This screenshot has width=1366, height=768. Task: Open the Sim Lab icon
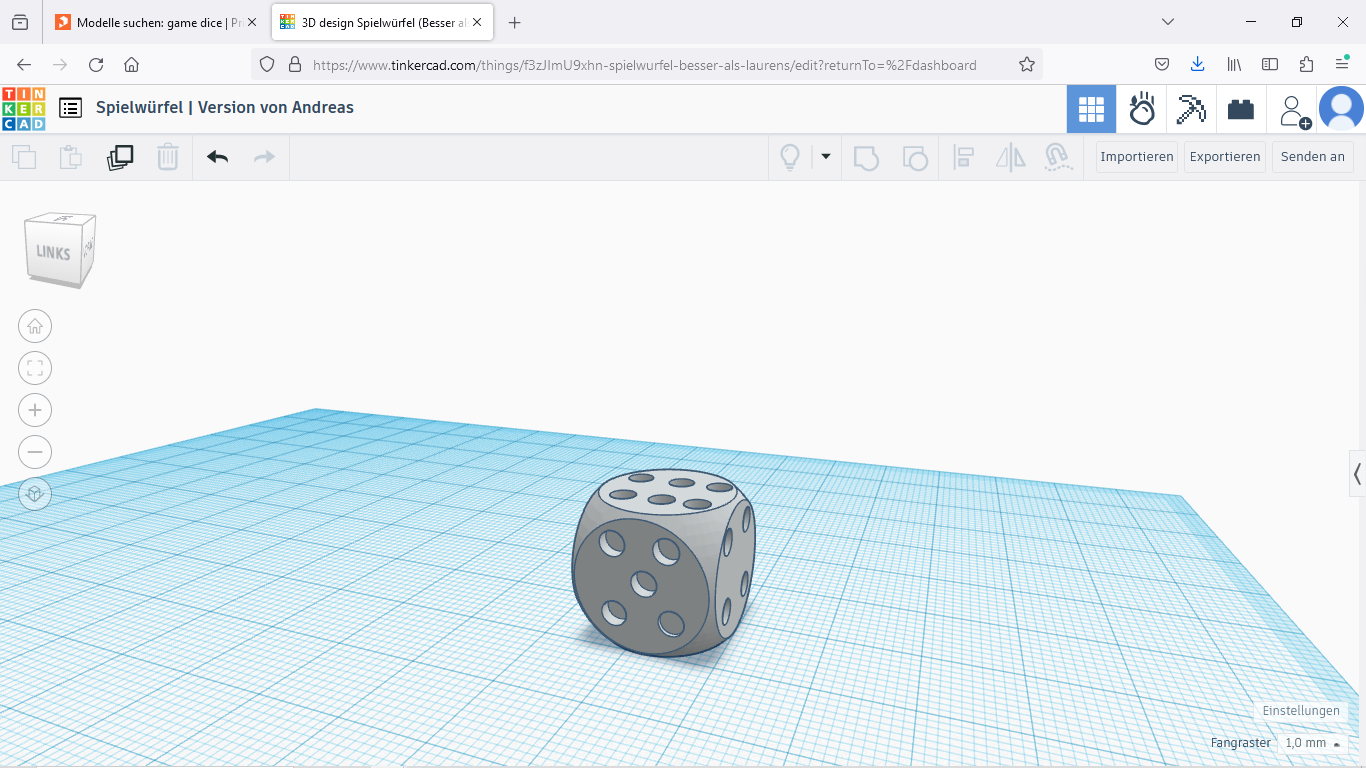(x=1142, y=109)
